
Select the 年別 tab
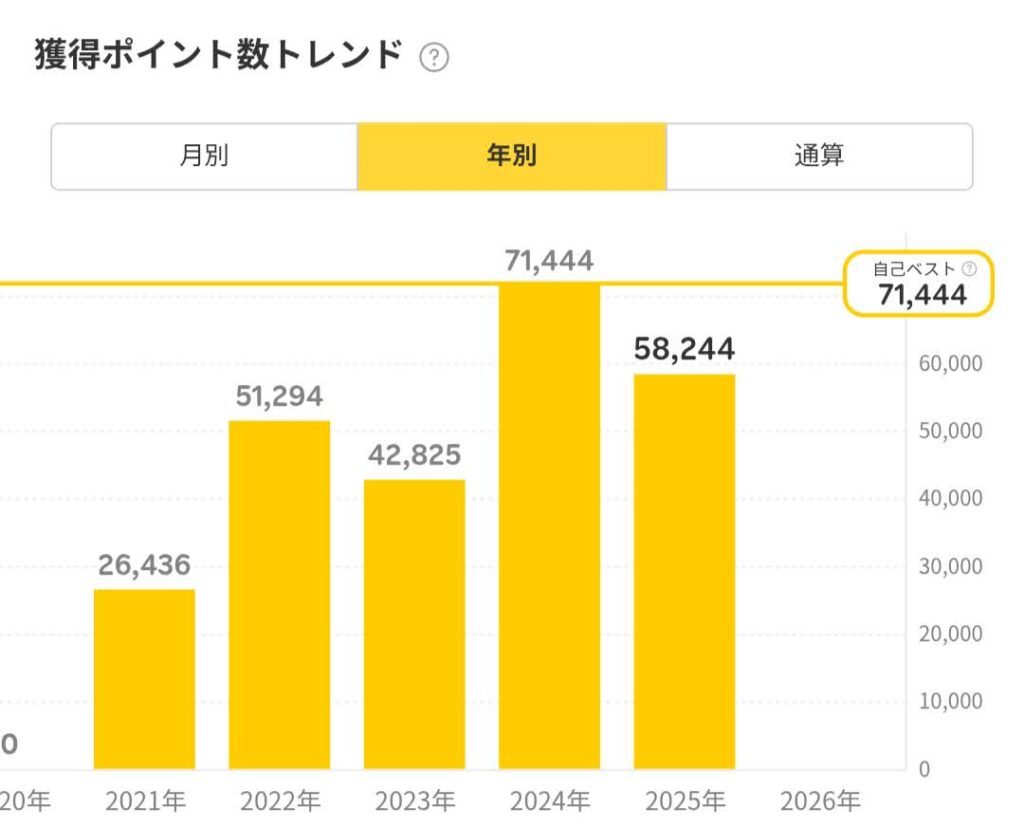pyautogui.click(x=511, y=156)
